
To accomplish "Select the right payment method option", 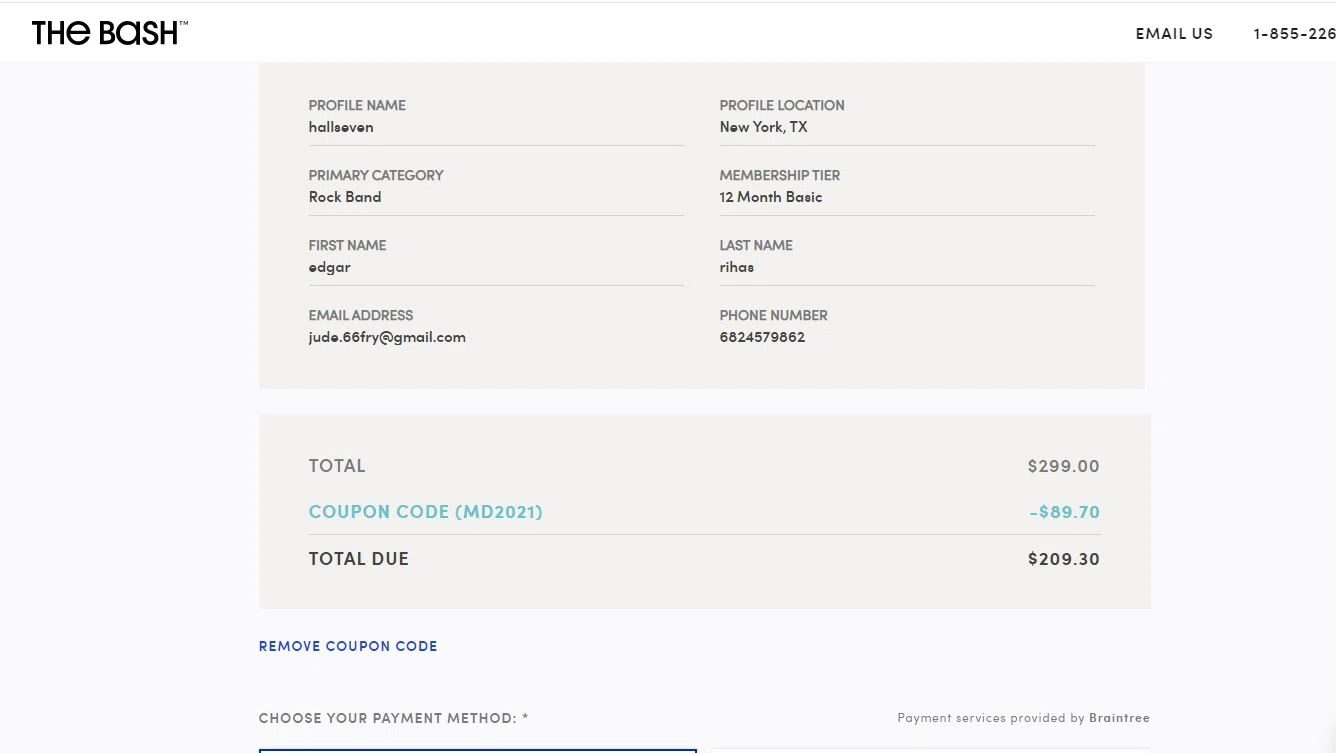I will (x=930, y=749).
